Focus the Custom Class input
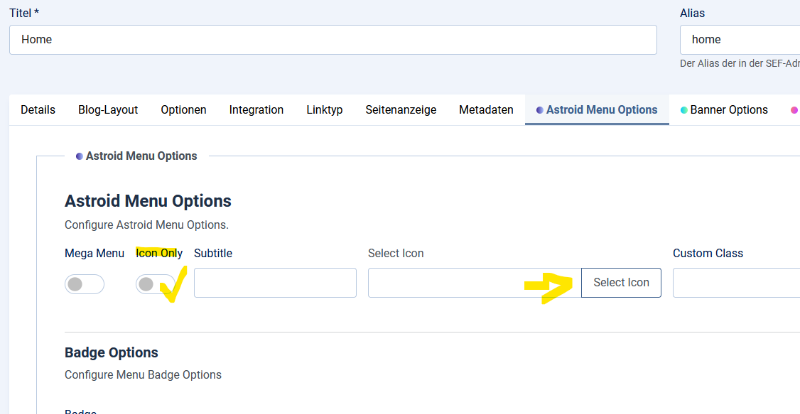800x414 pixels. tap(736, 283)
